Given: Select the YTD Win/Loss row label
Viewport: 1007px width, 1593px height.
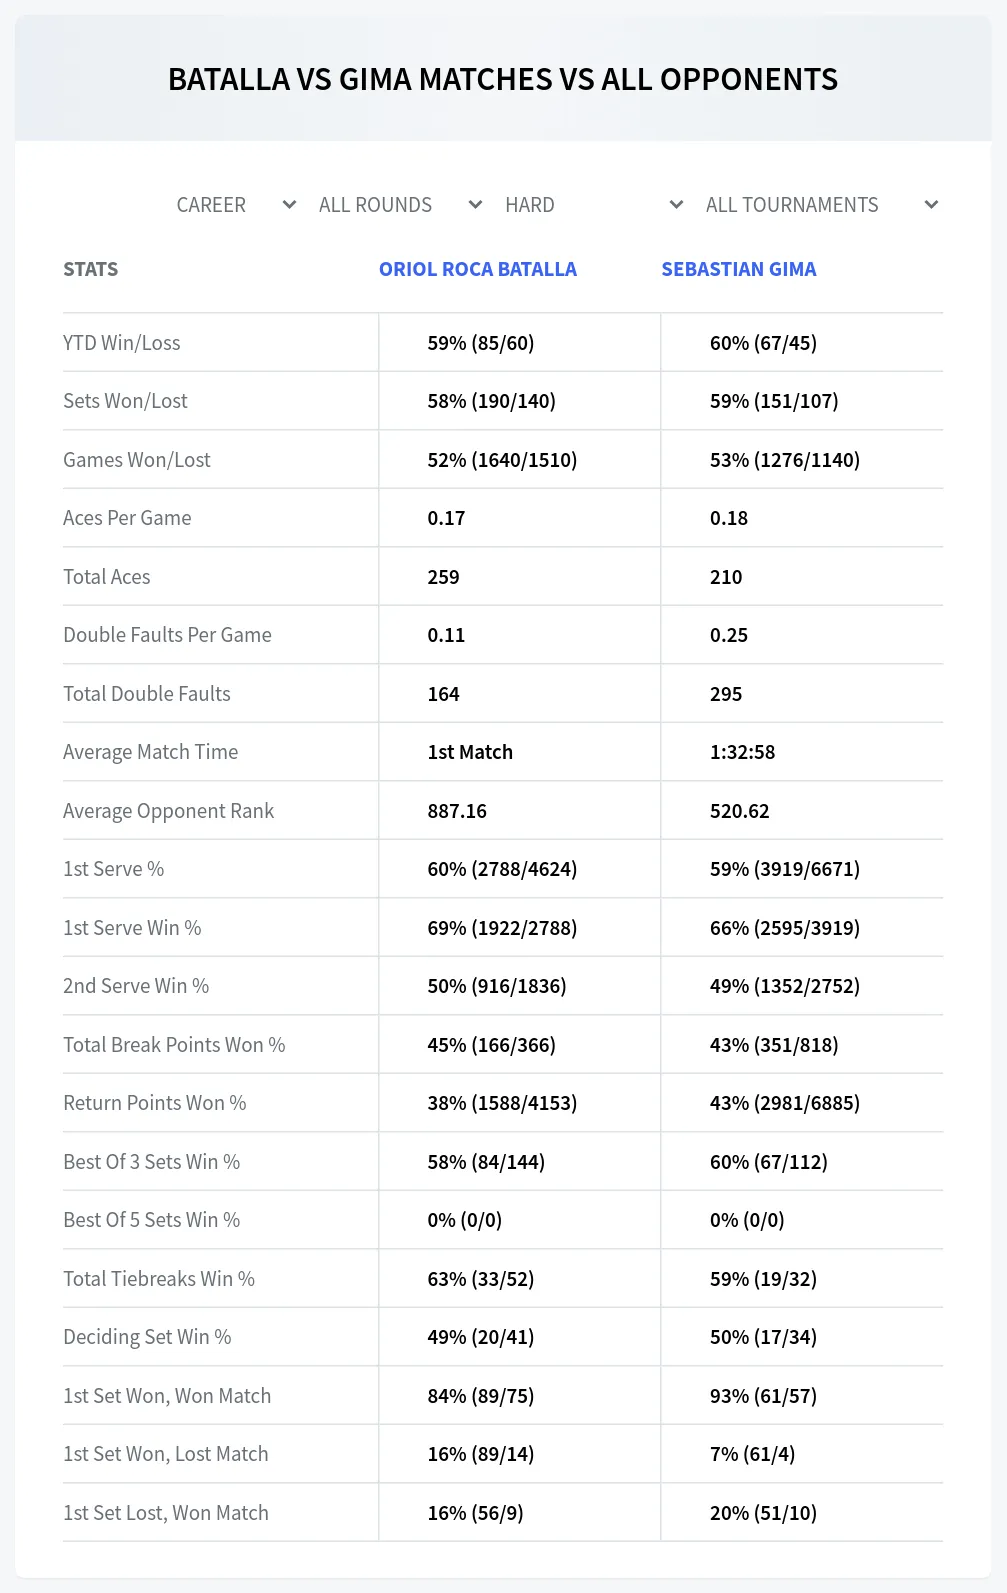Looking at the screenshot, I should (x=122, y=343).
